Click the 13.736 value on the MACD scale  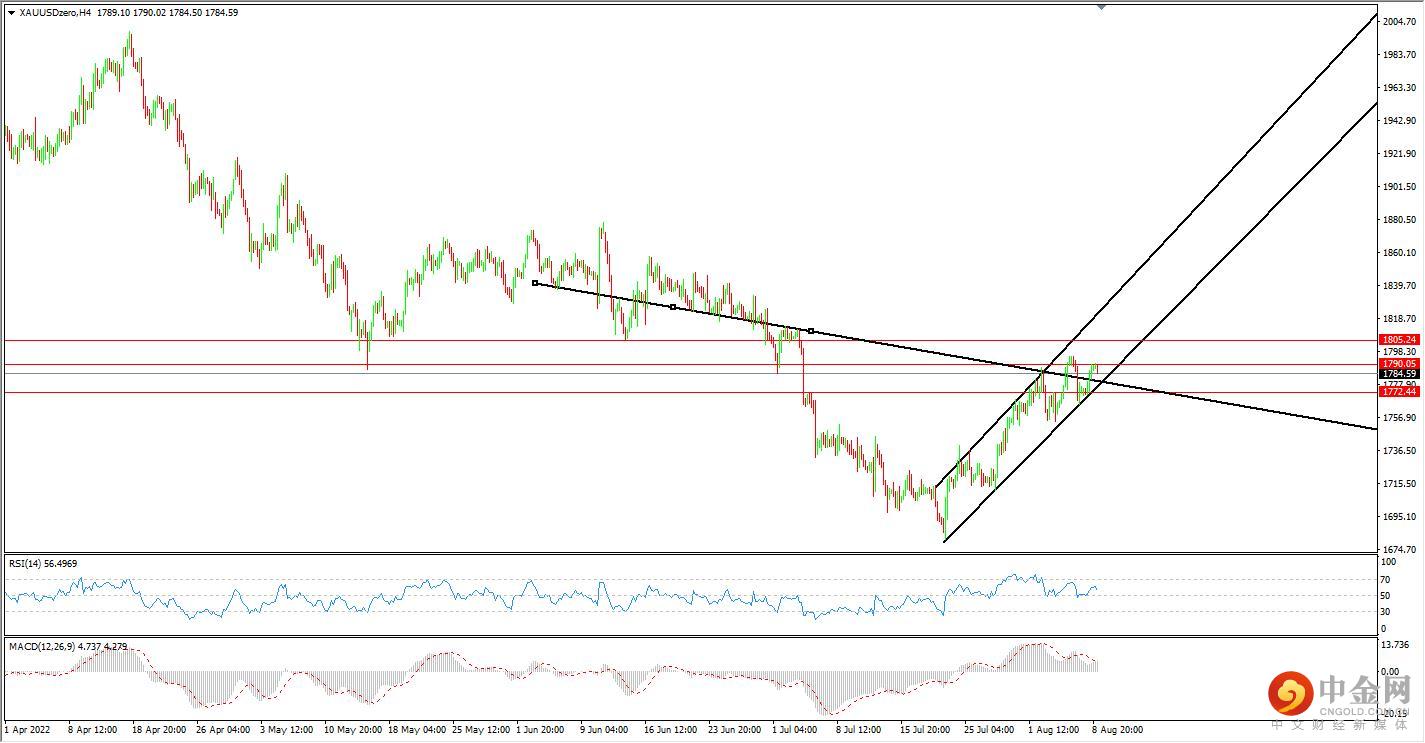click(1395, 646)
